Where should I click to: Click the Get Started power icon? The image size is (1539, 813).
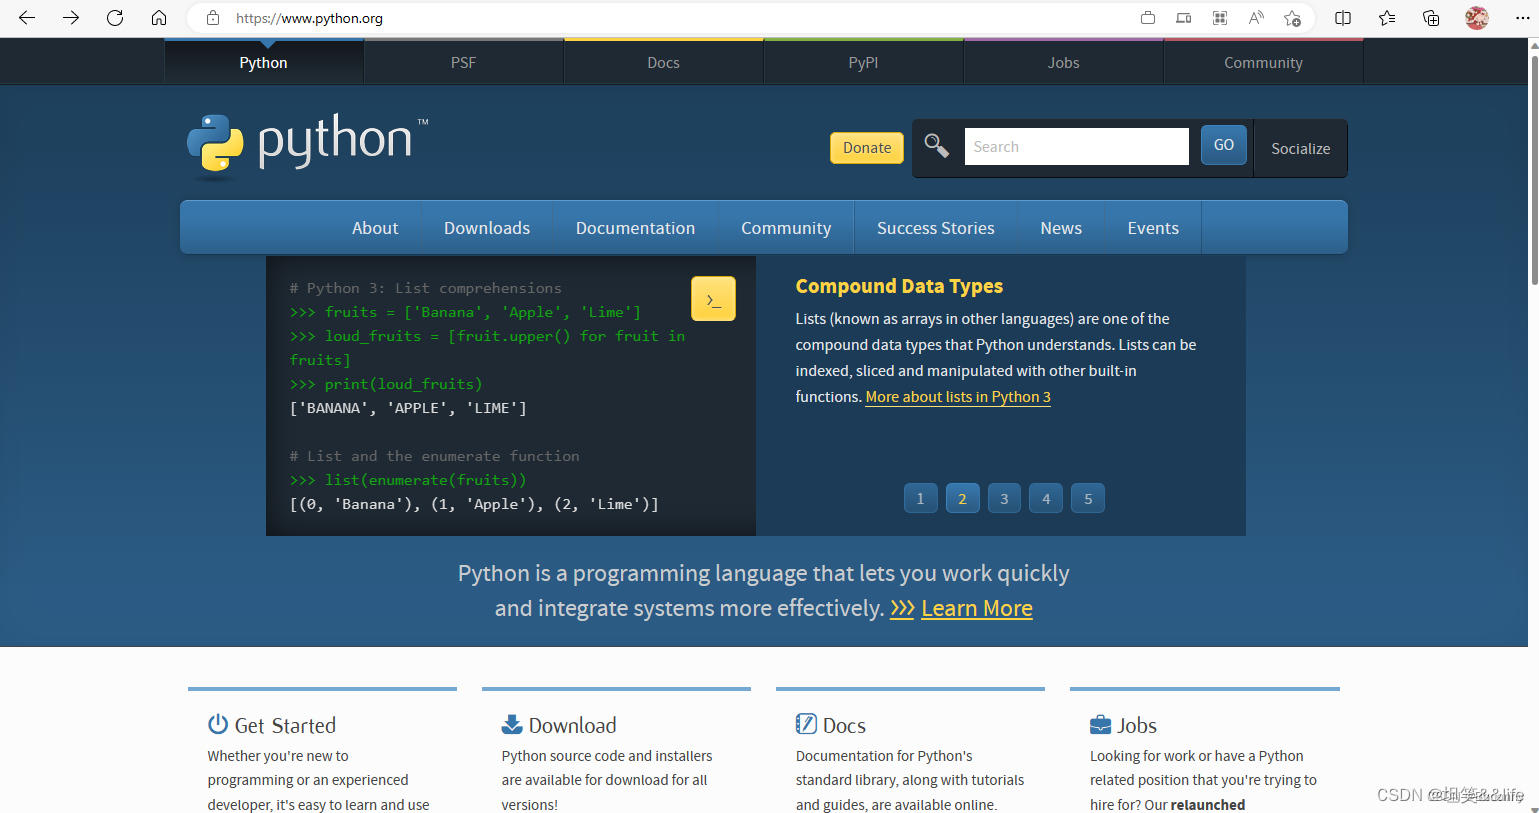click(218, 724)
